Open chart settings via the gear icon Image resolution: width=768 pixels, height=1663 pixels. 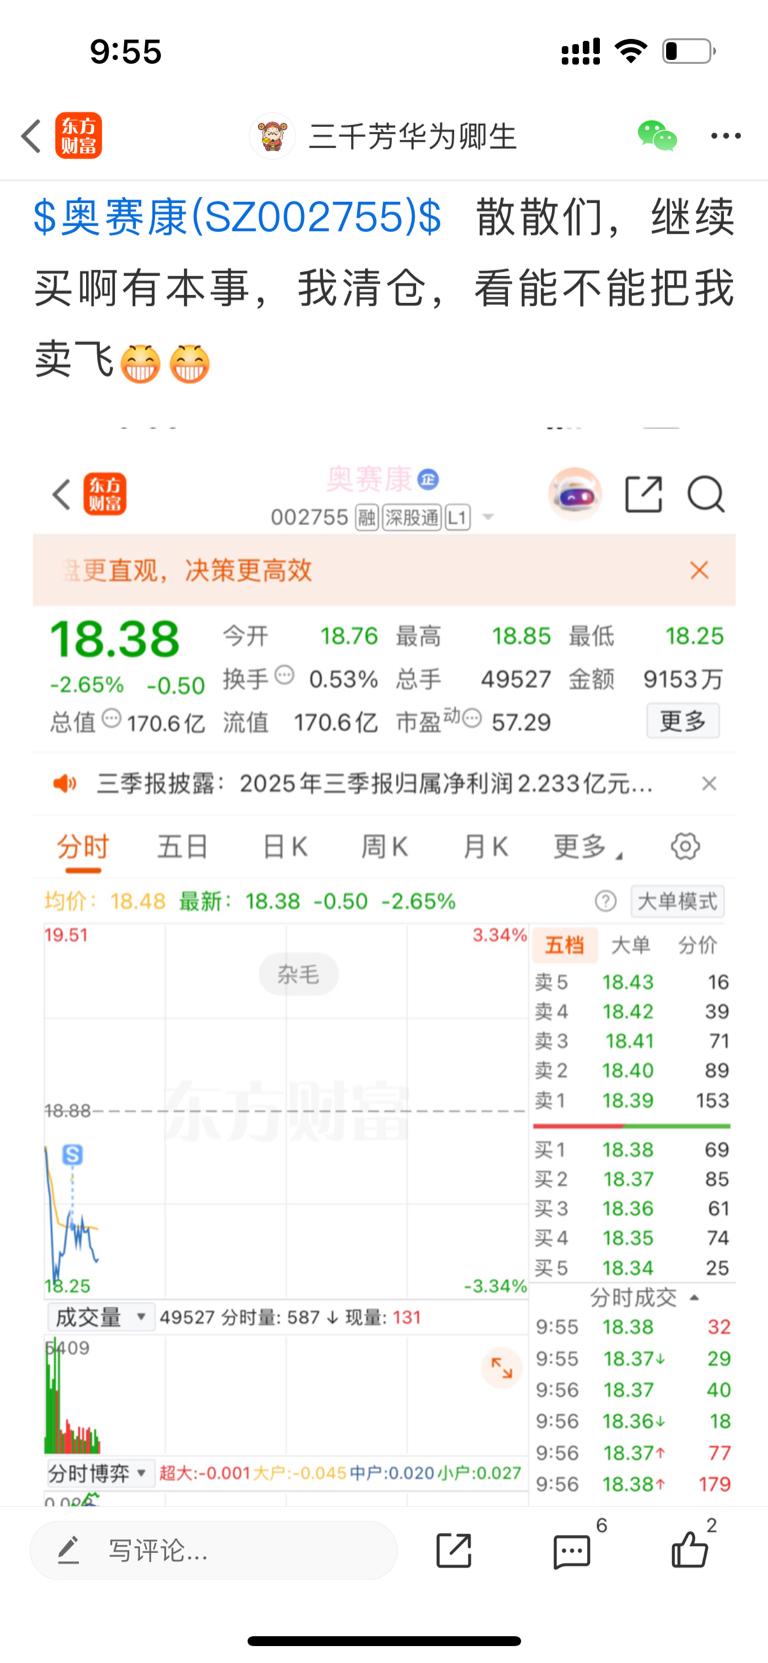(x=685, y=847)
